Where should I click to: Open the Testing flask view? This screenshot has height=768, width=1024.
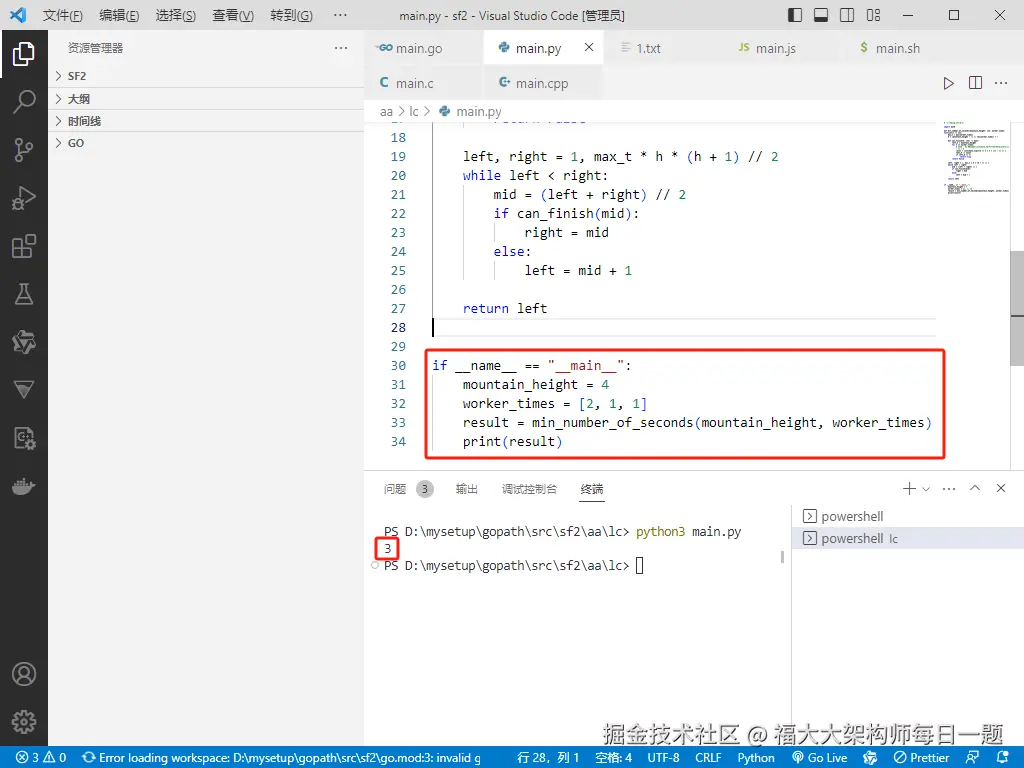tap(24, 294)
